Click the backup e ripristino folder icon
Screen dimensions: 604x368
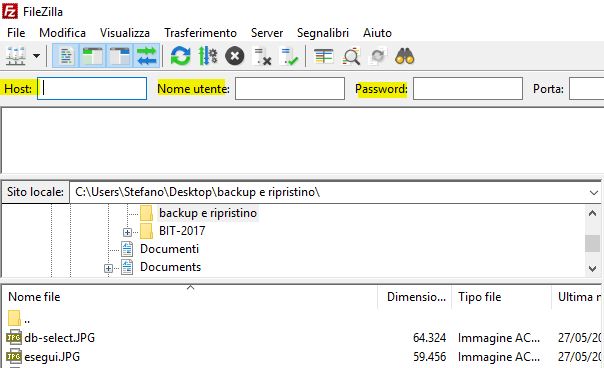[x=146, y=213]
